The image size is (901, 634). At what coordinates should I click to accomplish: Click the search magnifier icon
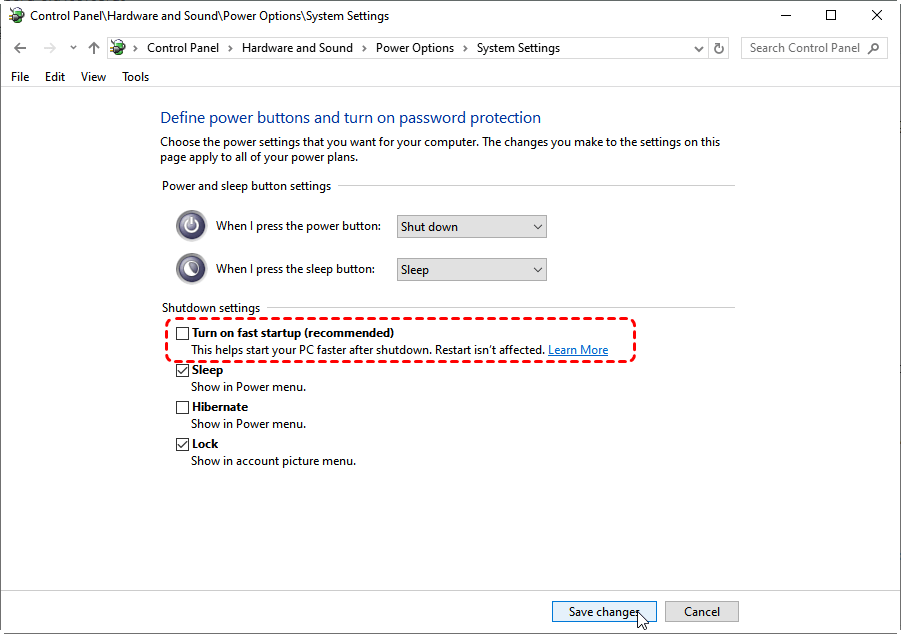point(873,48)
